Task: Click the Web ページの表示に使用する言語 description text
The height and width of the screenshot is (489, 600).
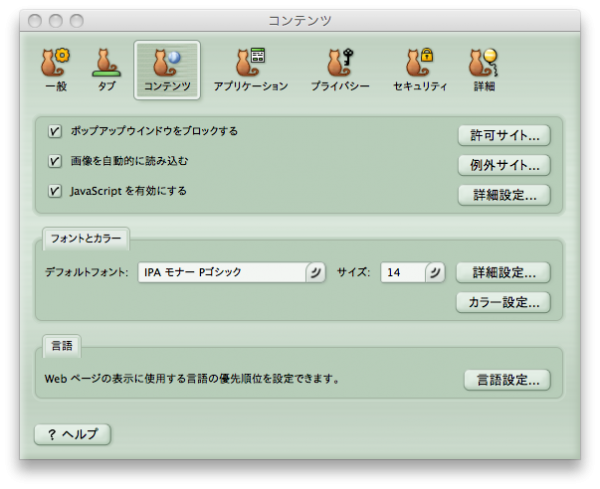Action: (x=192, y=379)
